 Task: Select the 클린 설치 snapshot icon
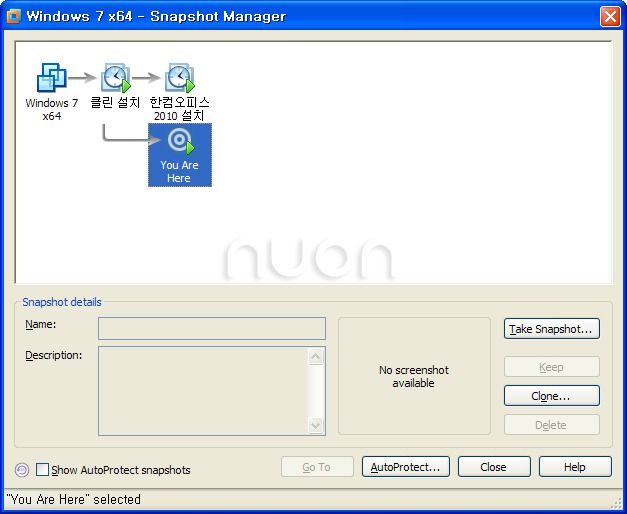(x=116, y=78)
